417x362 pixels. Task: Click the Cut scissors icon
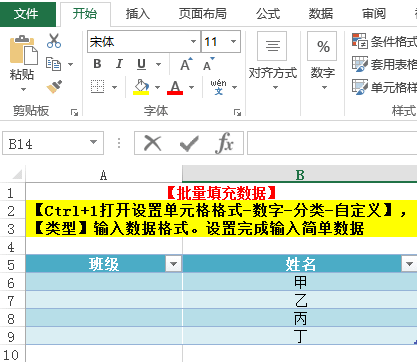coord(54,41)
